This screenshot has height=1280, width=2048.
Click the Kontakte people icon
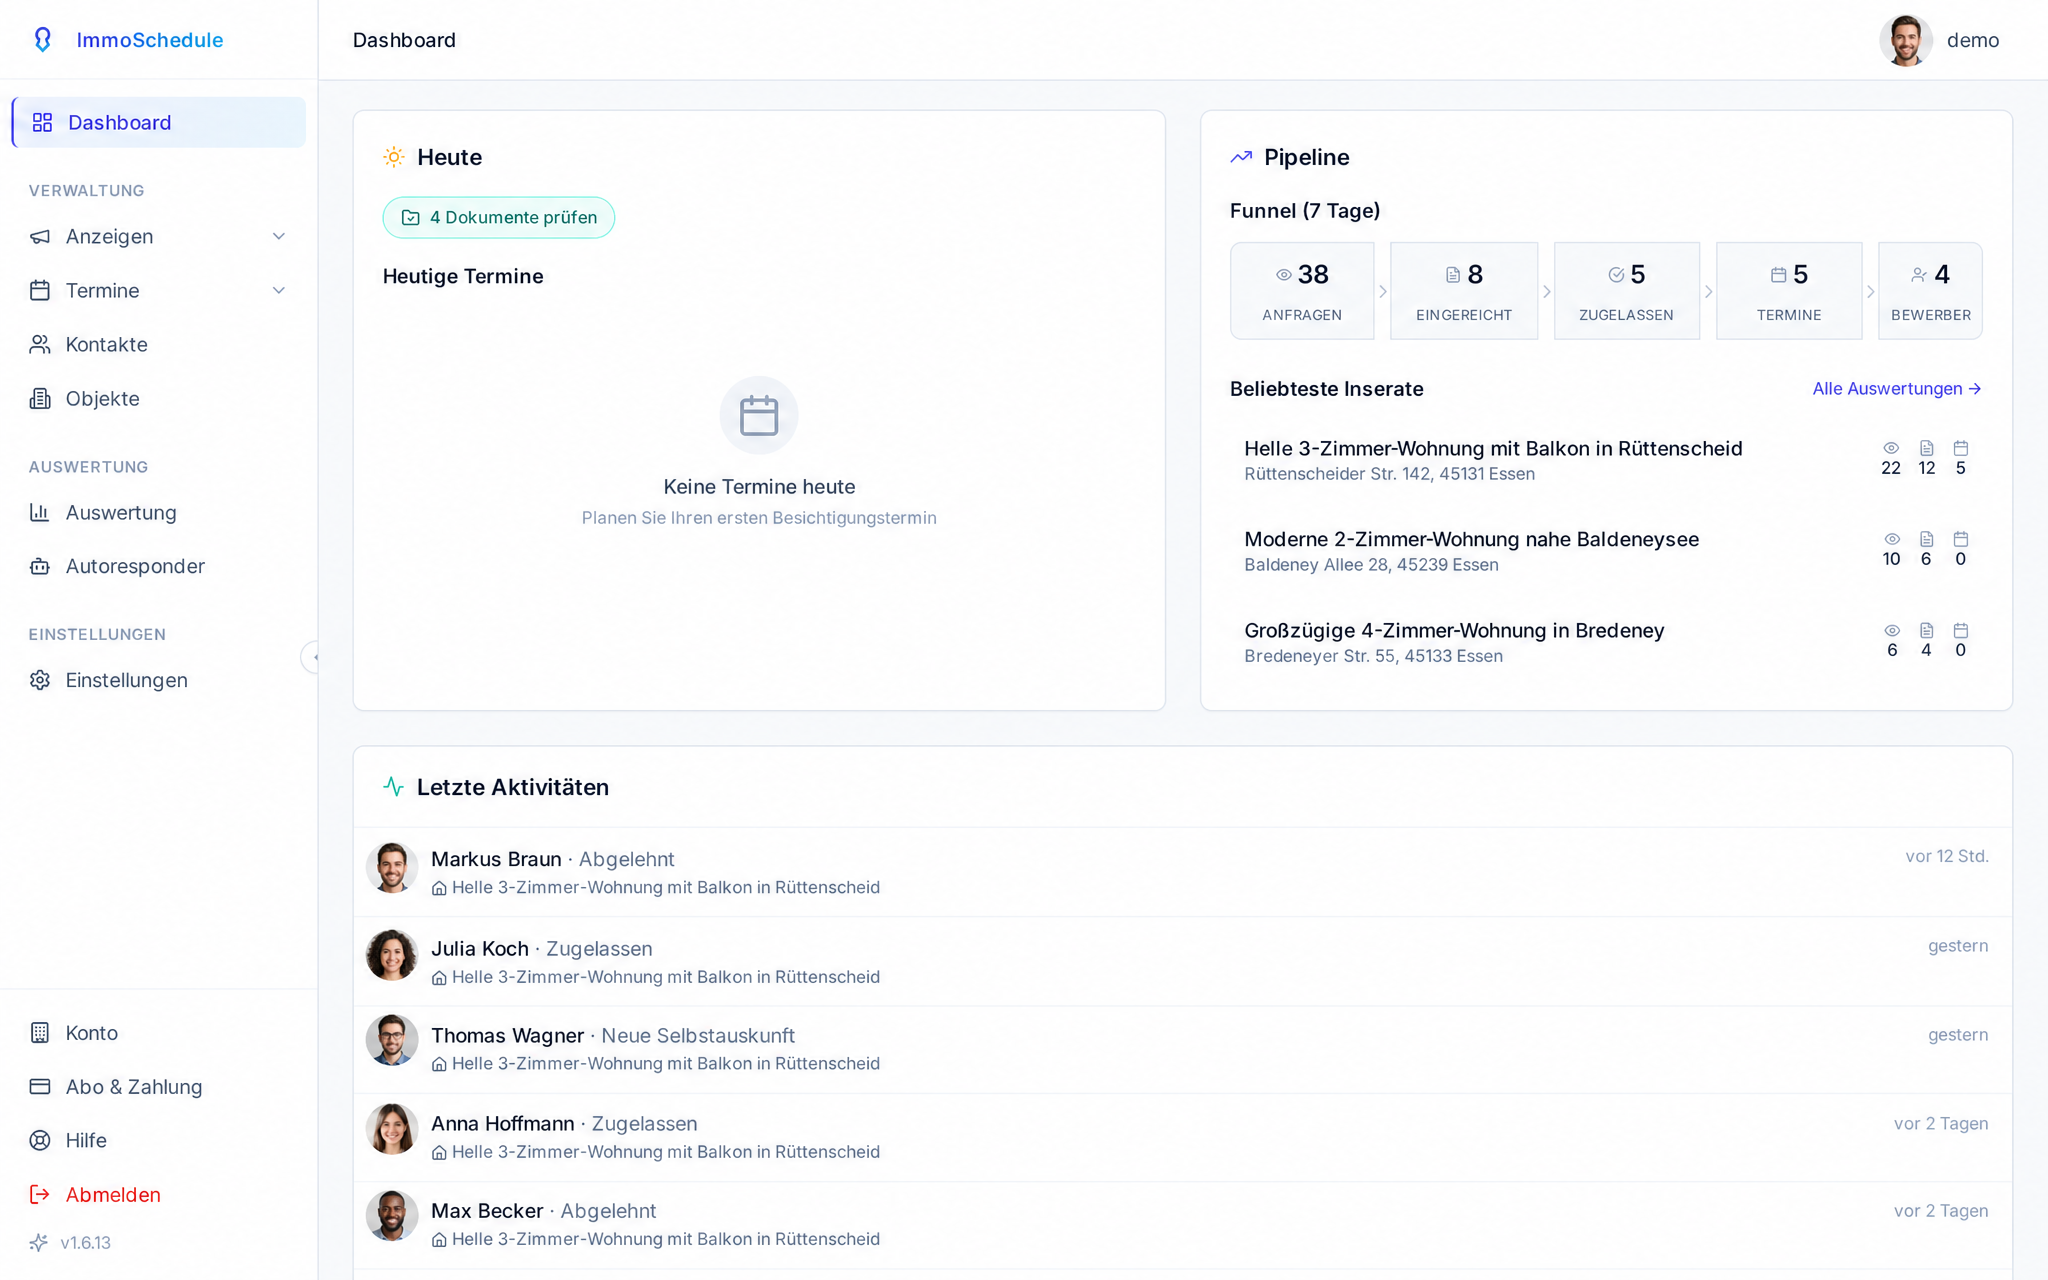tap(40, 344)
